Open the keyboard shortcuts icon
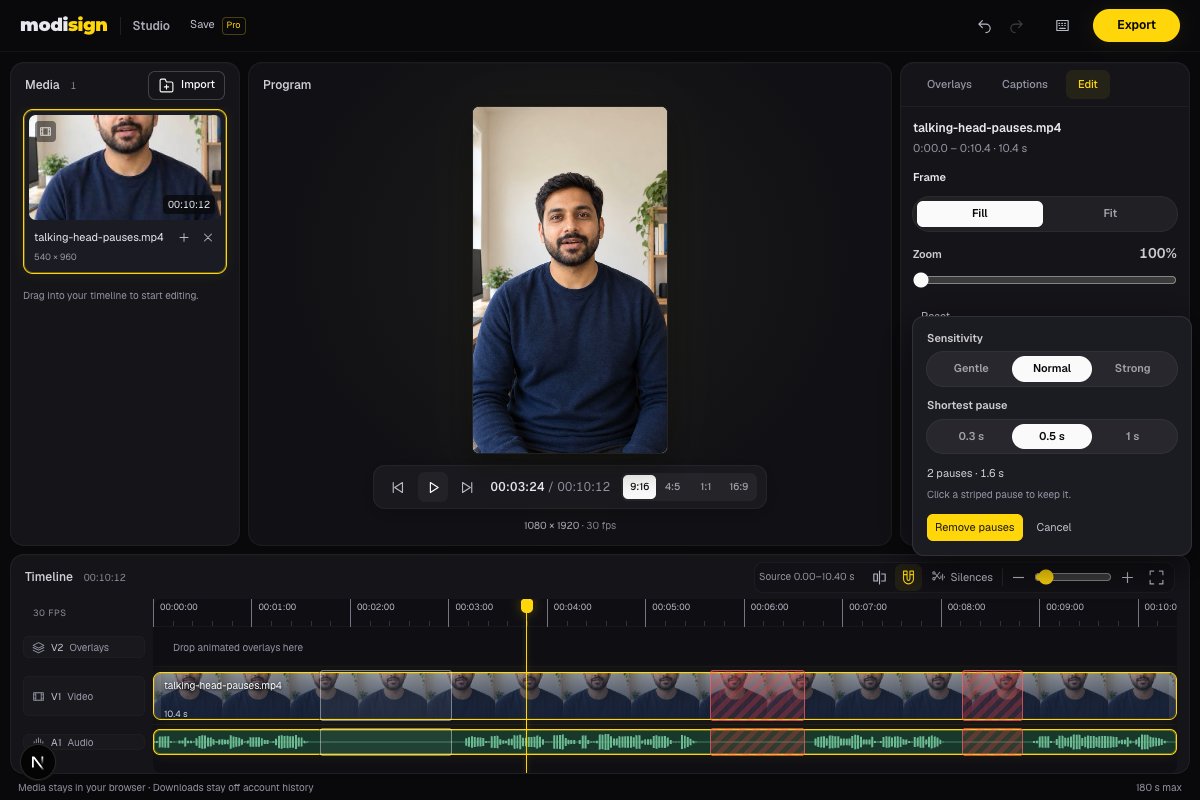 (x=1062, y=26)
